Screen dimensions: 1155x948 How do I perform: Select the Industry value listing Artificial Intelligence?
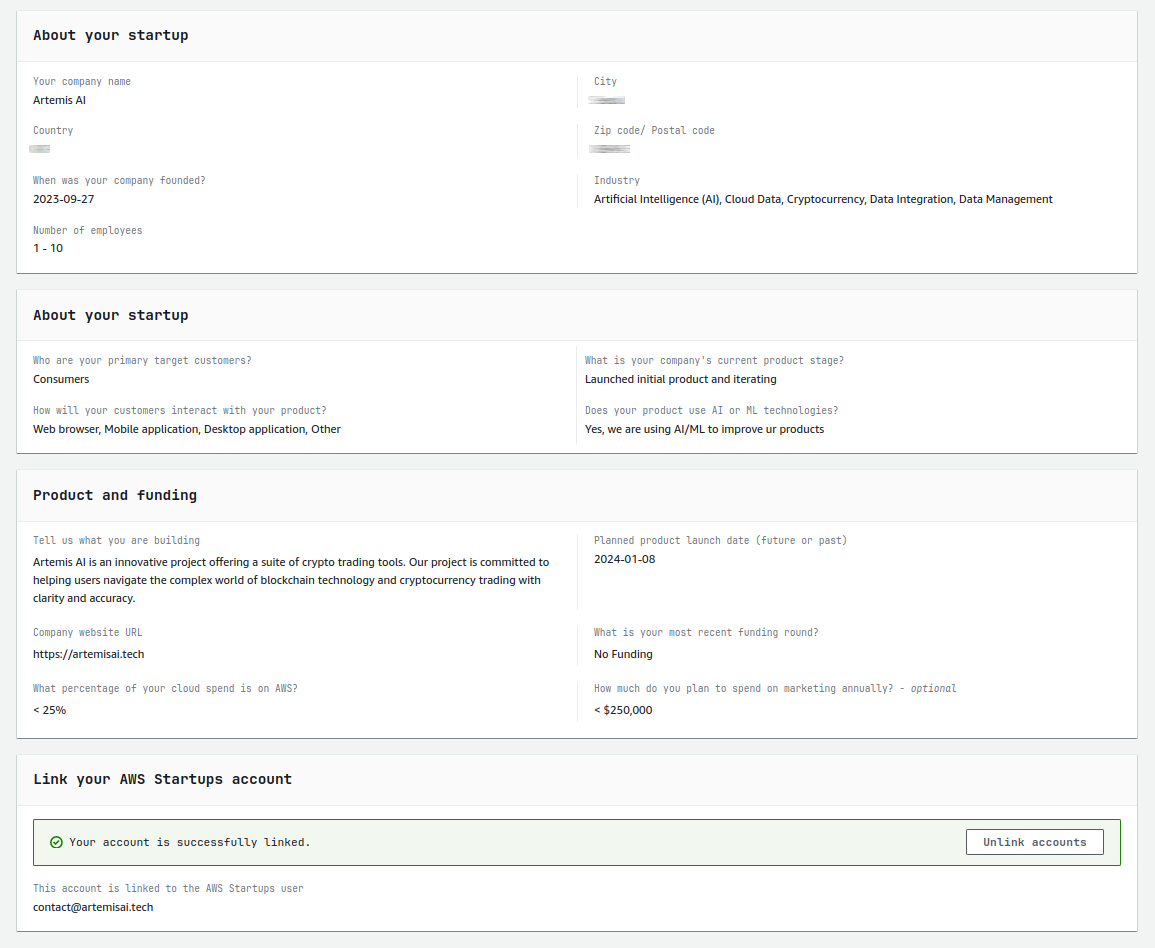pyautogui.click(x=823, y=199)
